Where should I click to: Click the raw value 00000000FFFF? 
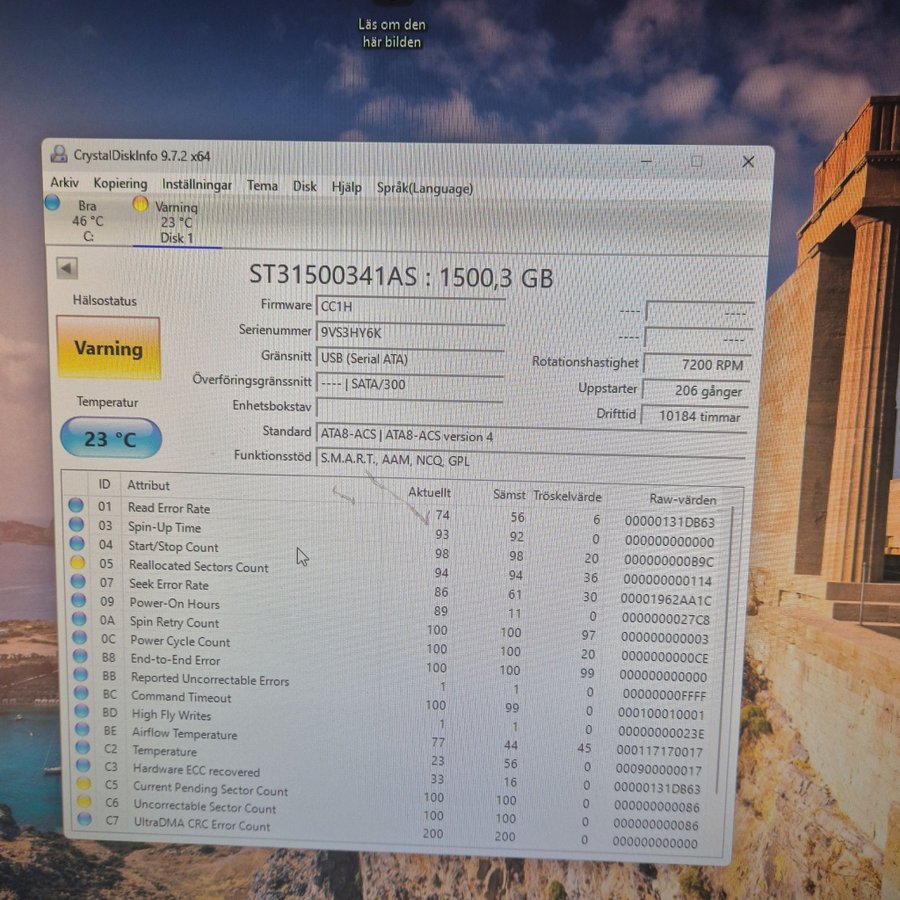pos(664,695)
